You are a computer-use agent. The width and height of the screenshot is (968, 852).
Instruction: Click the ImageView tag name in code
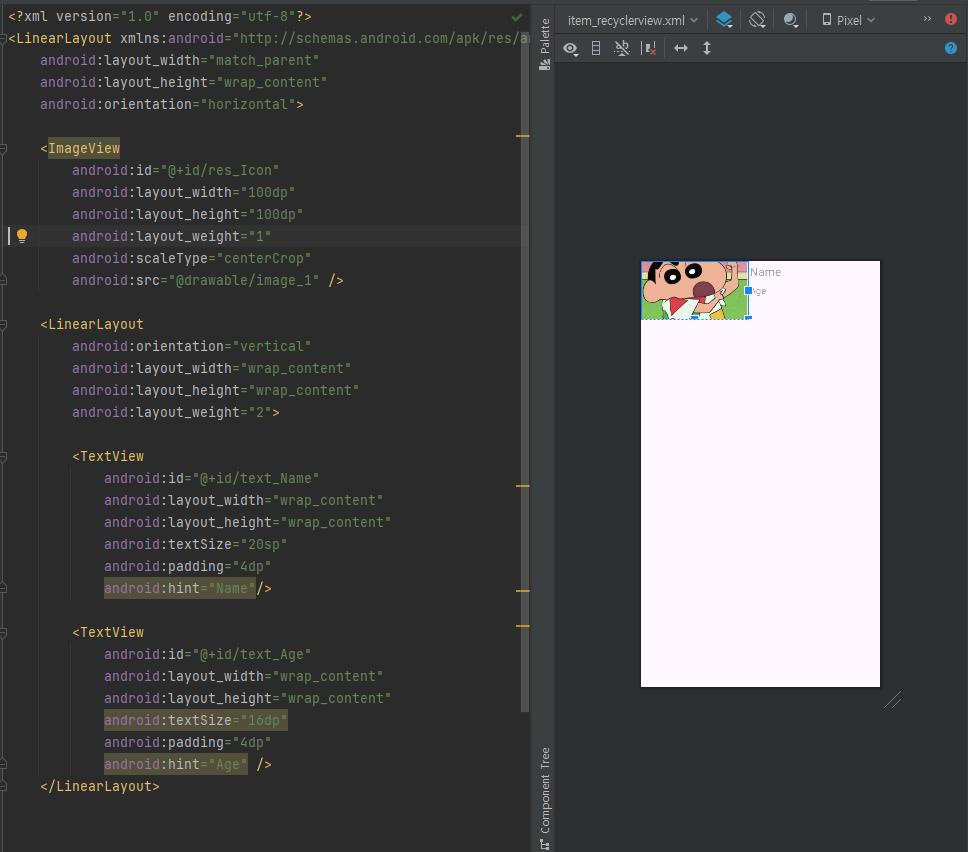(x=84, y=149)
